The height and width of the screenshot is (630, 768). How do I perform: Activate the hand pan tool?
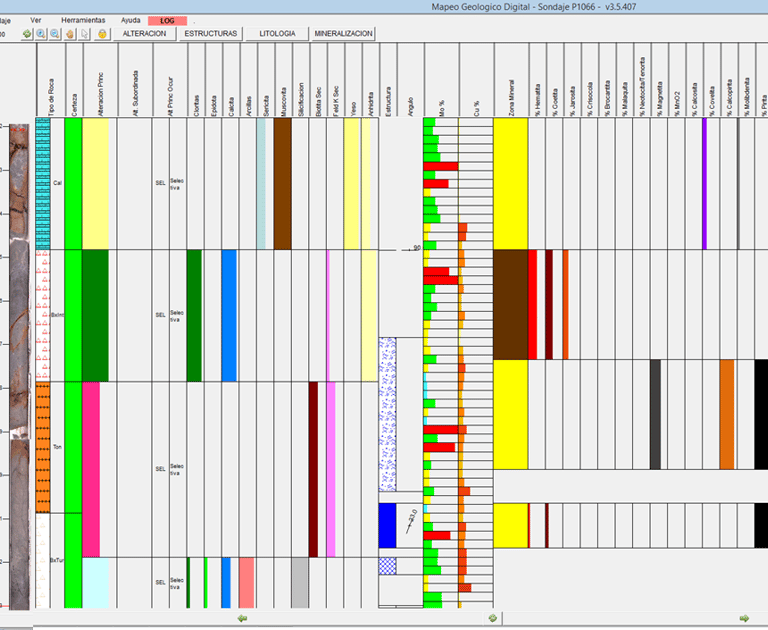tap(70, 34)
